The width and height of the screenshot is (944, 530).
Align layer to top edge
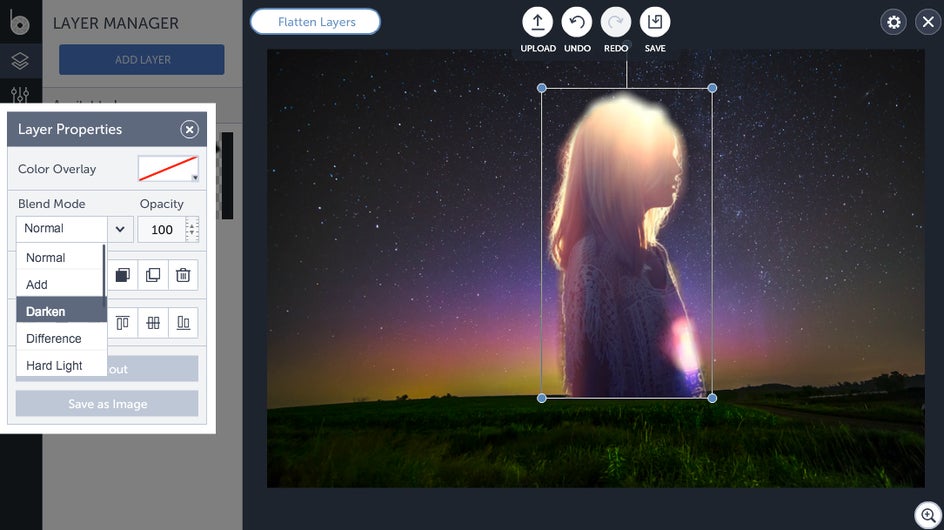pyautogui.click(x=123, y=323)
